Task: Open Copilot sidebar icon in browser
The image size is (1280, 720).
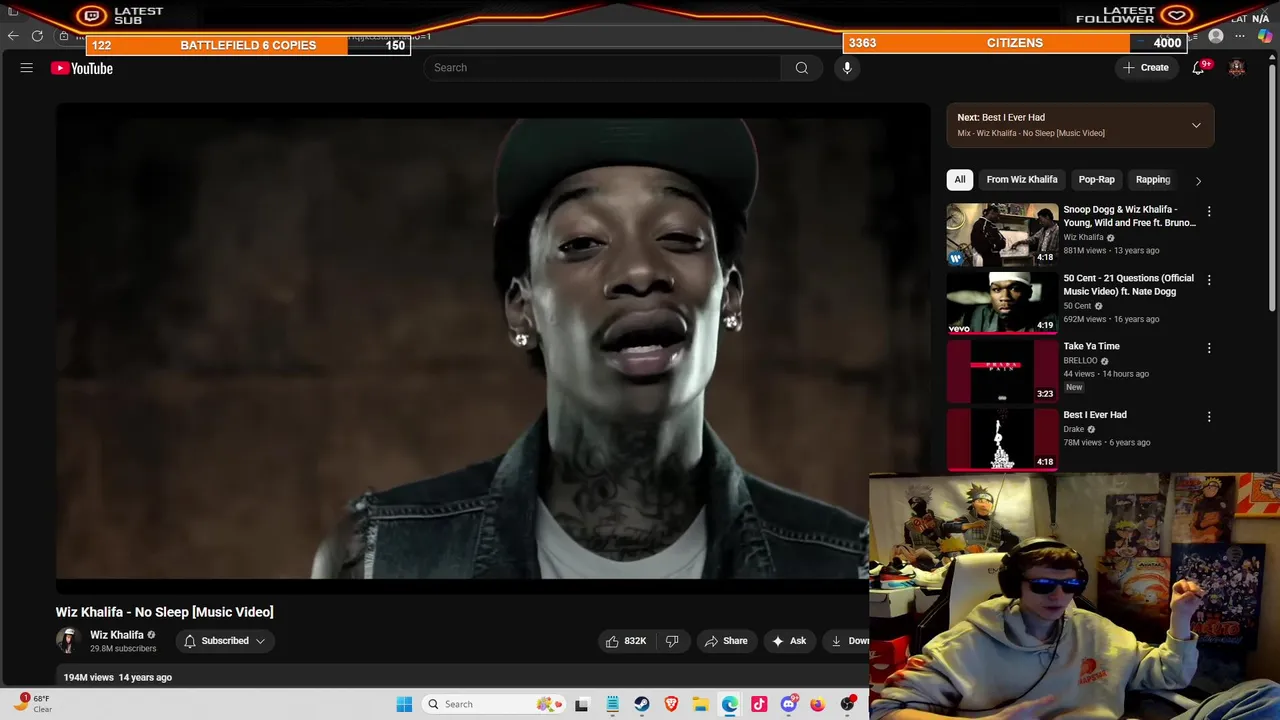Action: tap(1265, 36)
